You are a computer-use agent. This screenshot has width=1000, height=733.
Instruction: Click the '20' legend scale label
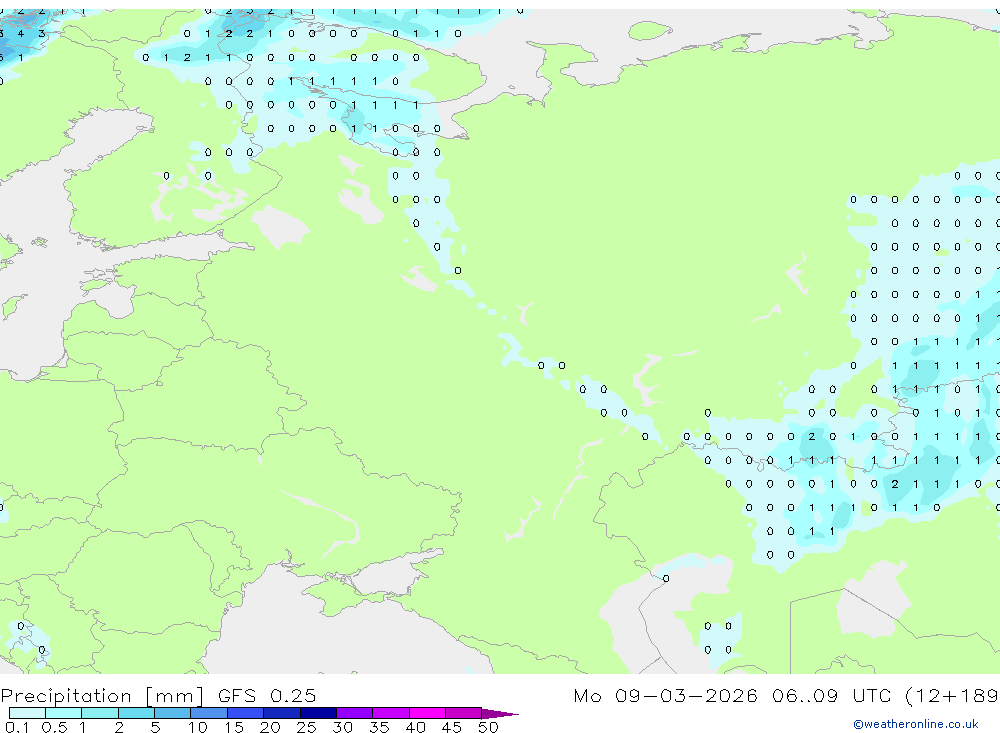[270, 727]
